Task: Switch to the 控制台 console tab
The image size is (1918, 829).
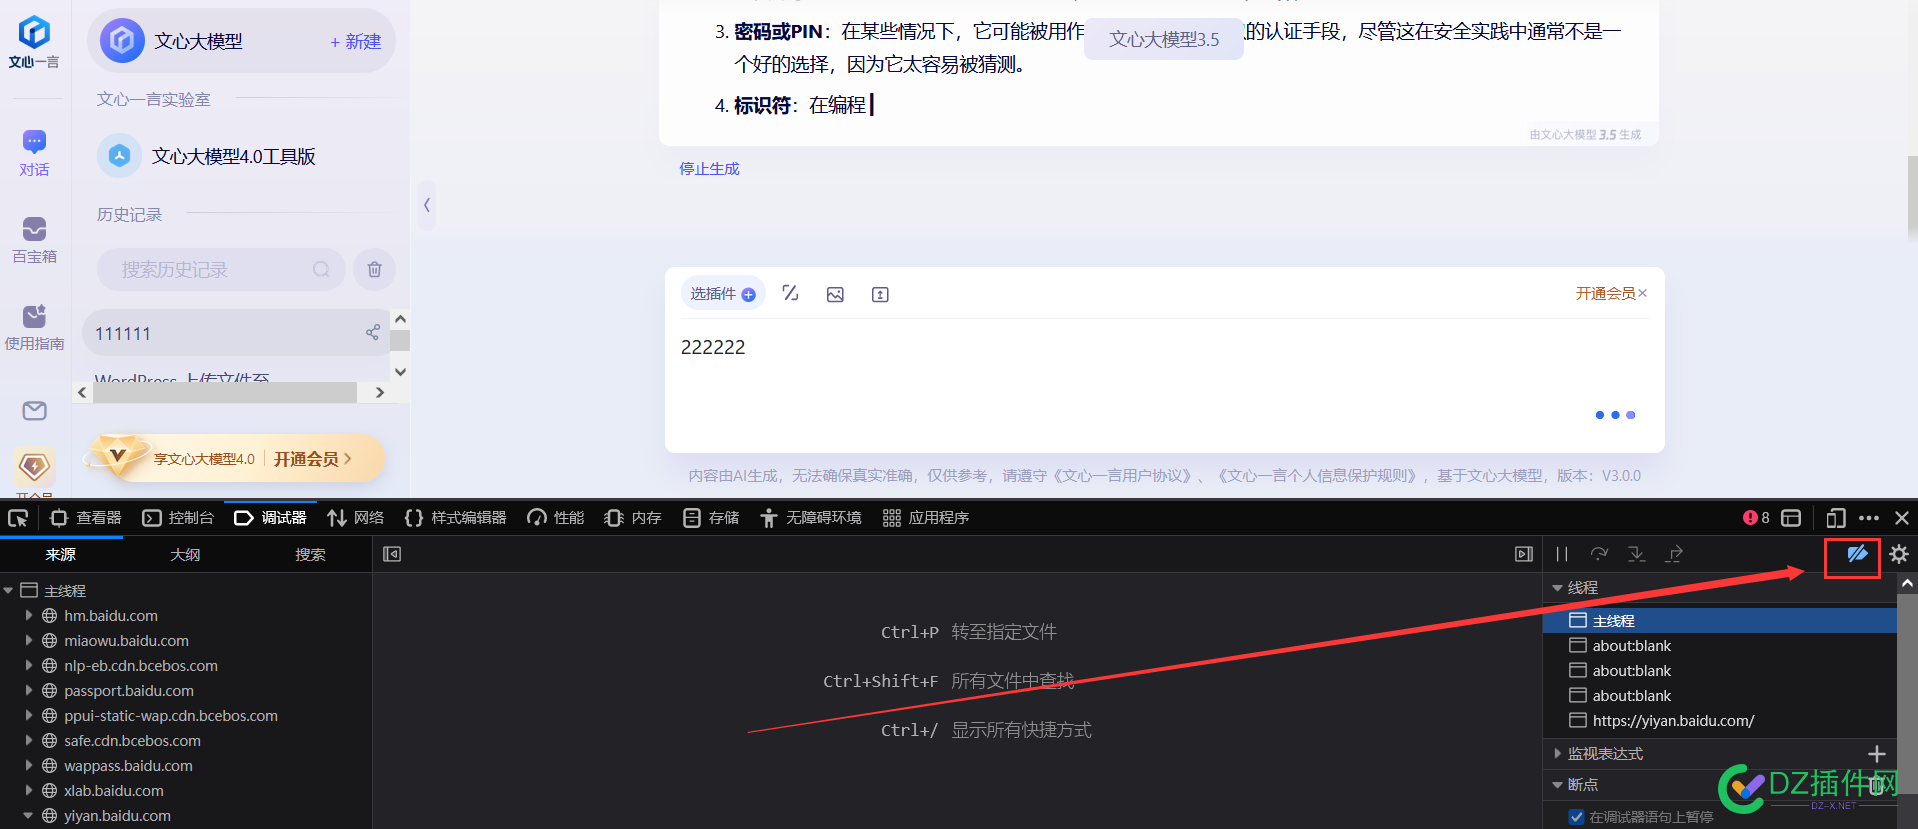Action: 178,518
